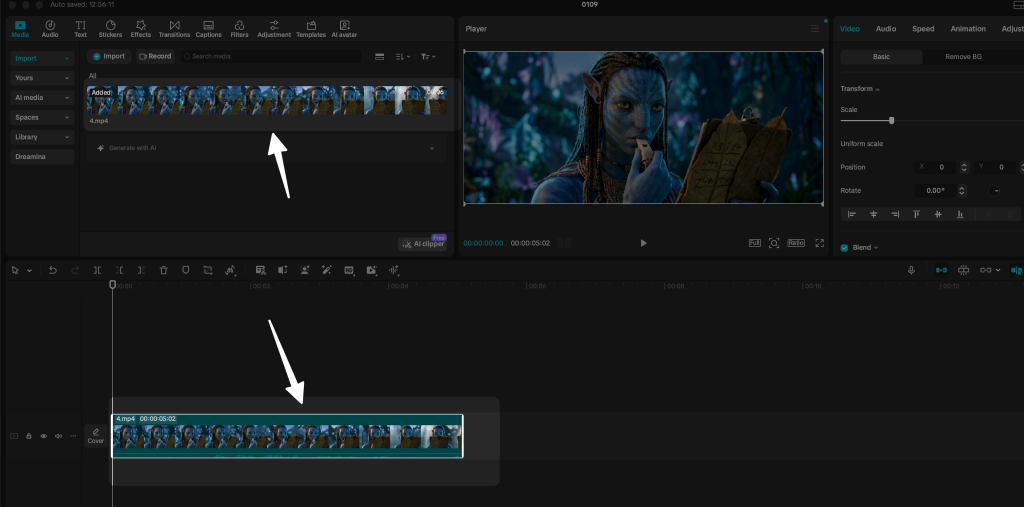The height and width of the screenshot is (507, 1024).
Task: Open the Effects tab
Action: click(140, 29)
